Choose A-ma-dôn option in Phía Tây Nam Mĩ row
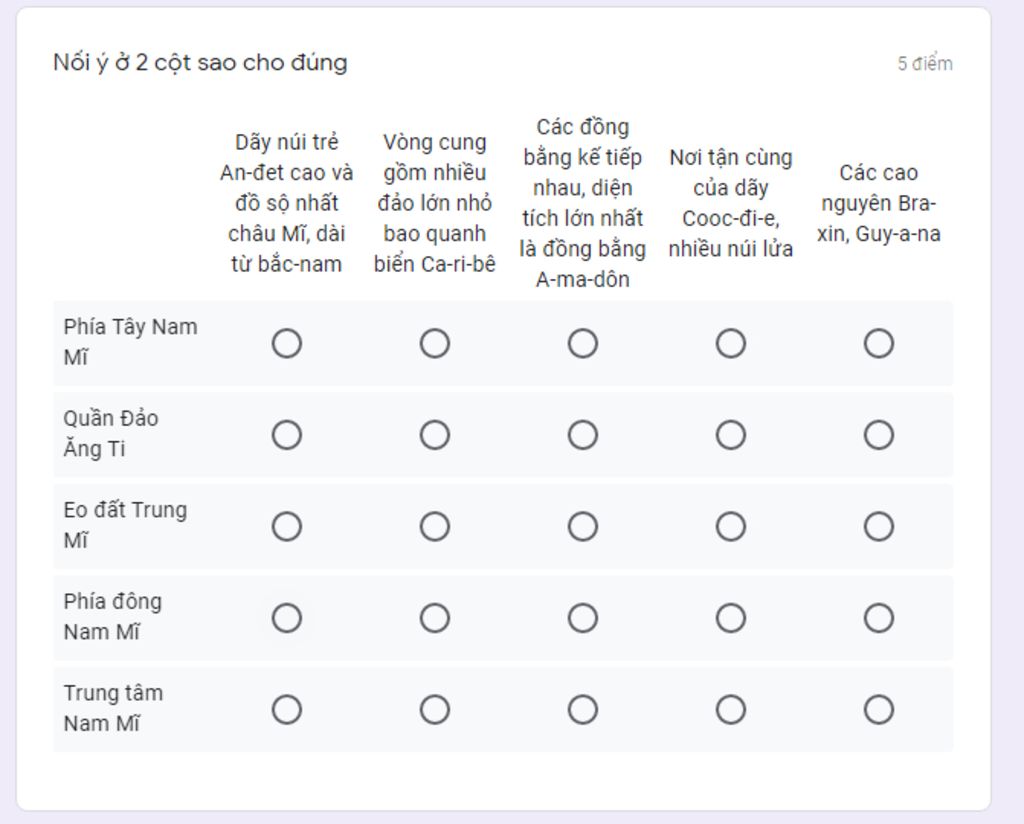The width and height of the screenshot is (1024, 824). pos(583,343)
